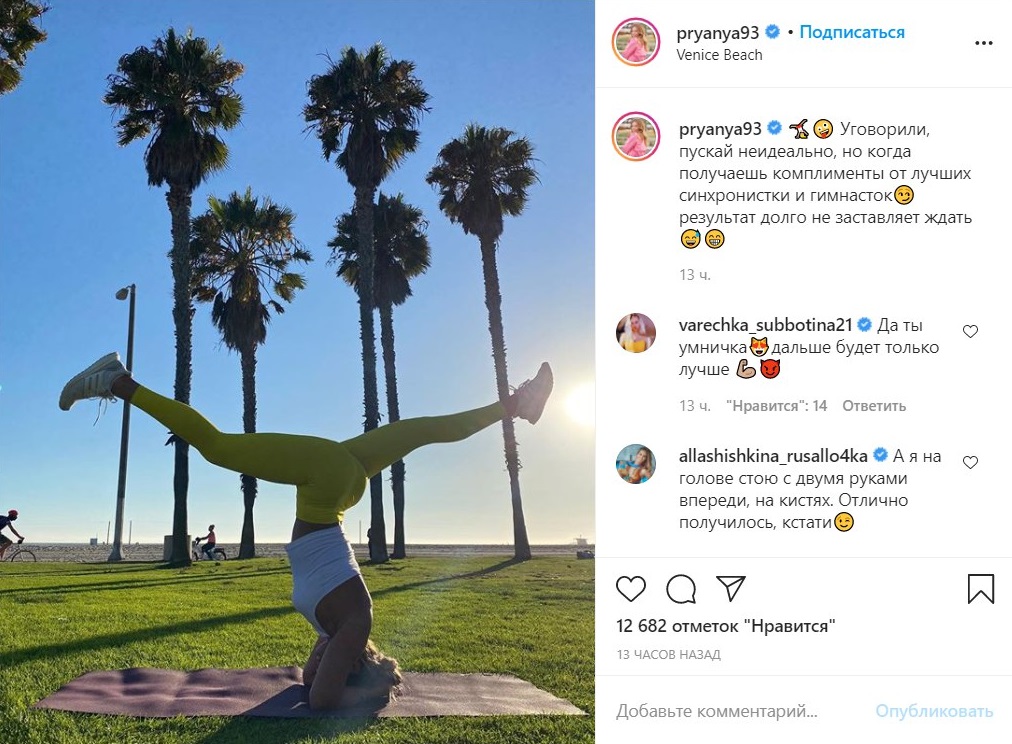Publish comment with Опубликовать button
The width and height of the screenshot is (1012, 744).
[934, 711]
